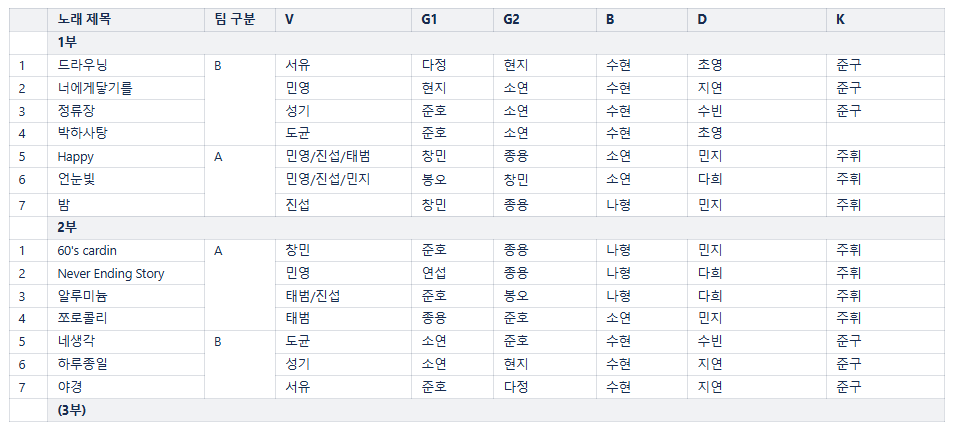Click the 민영/진섭/태범 vocal cell
959x428 pixels.
(328, 156)
